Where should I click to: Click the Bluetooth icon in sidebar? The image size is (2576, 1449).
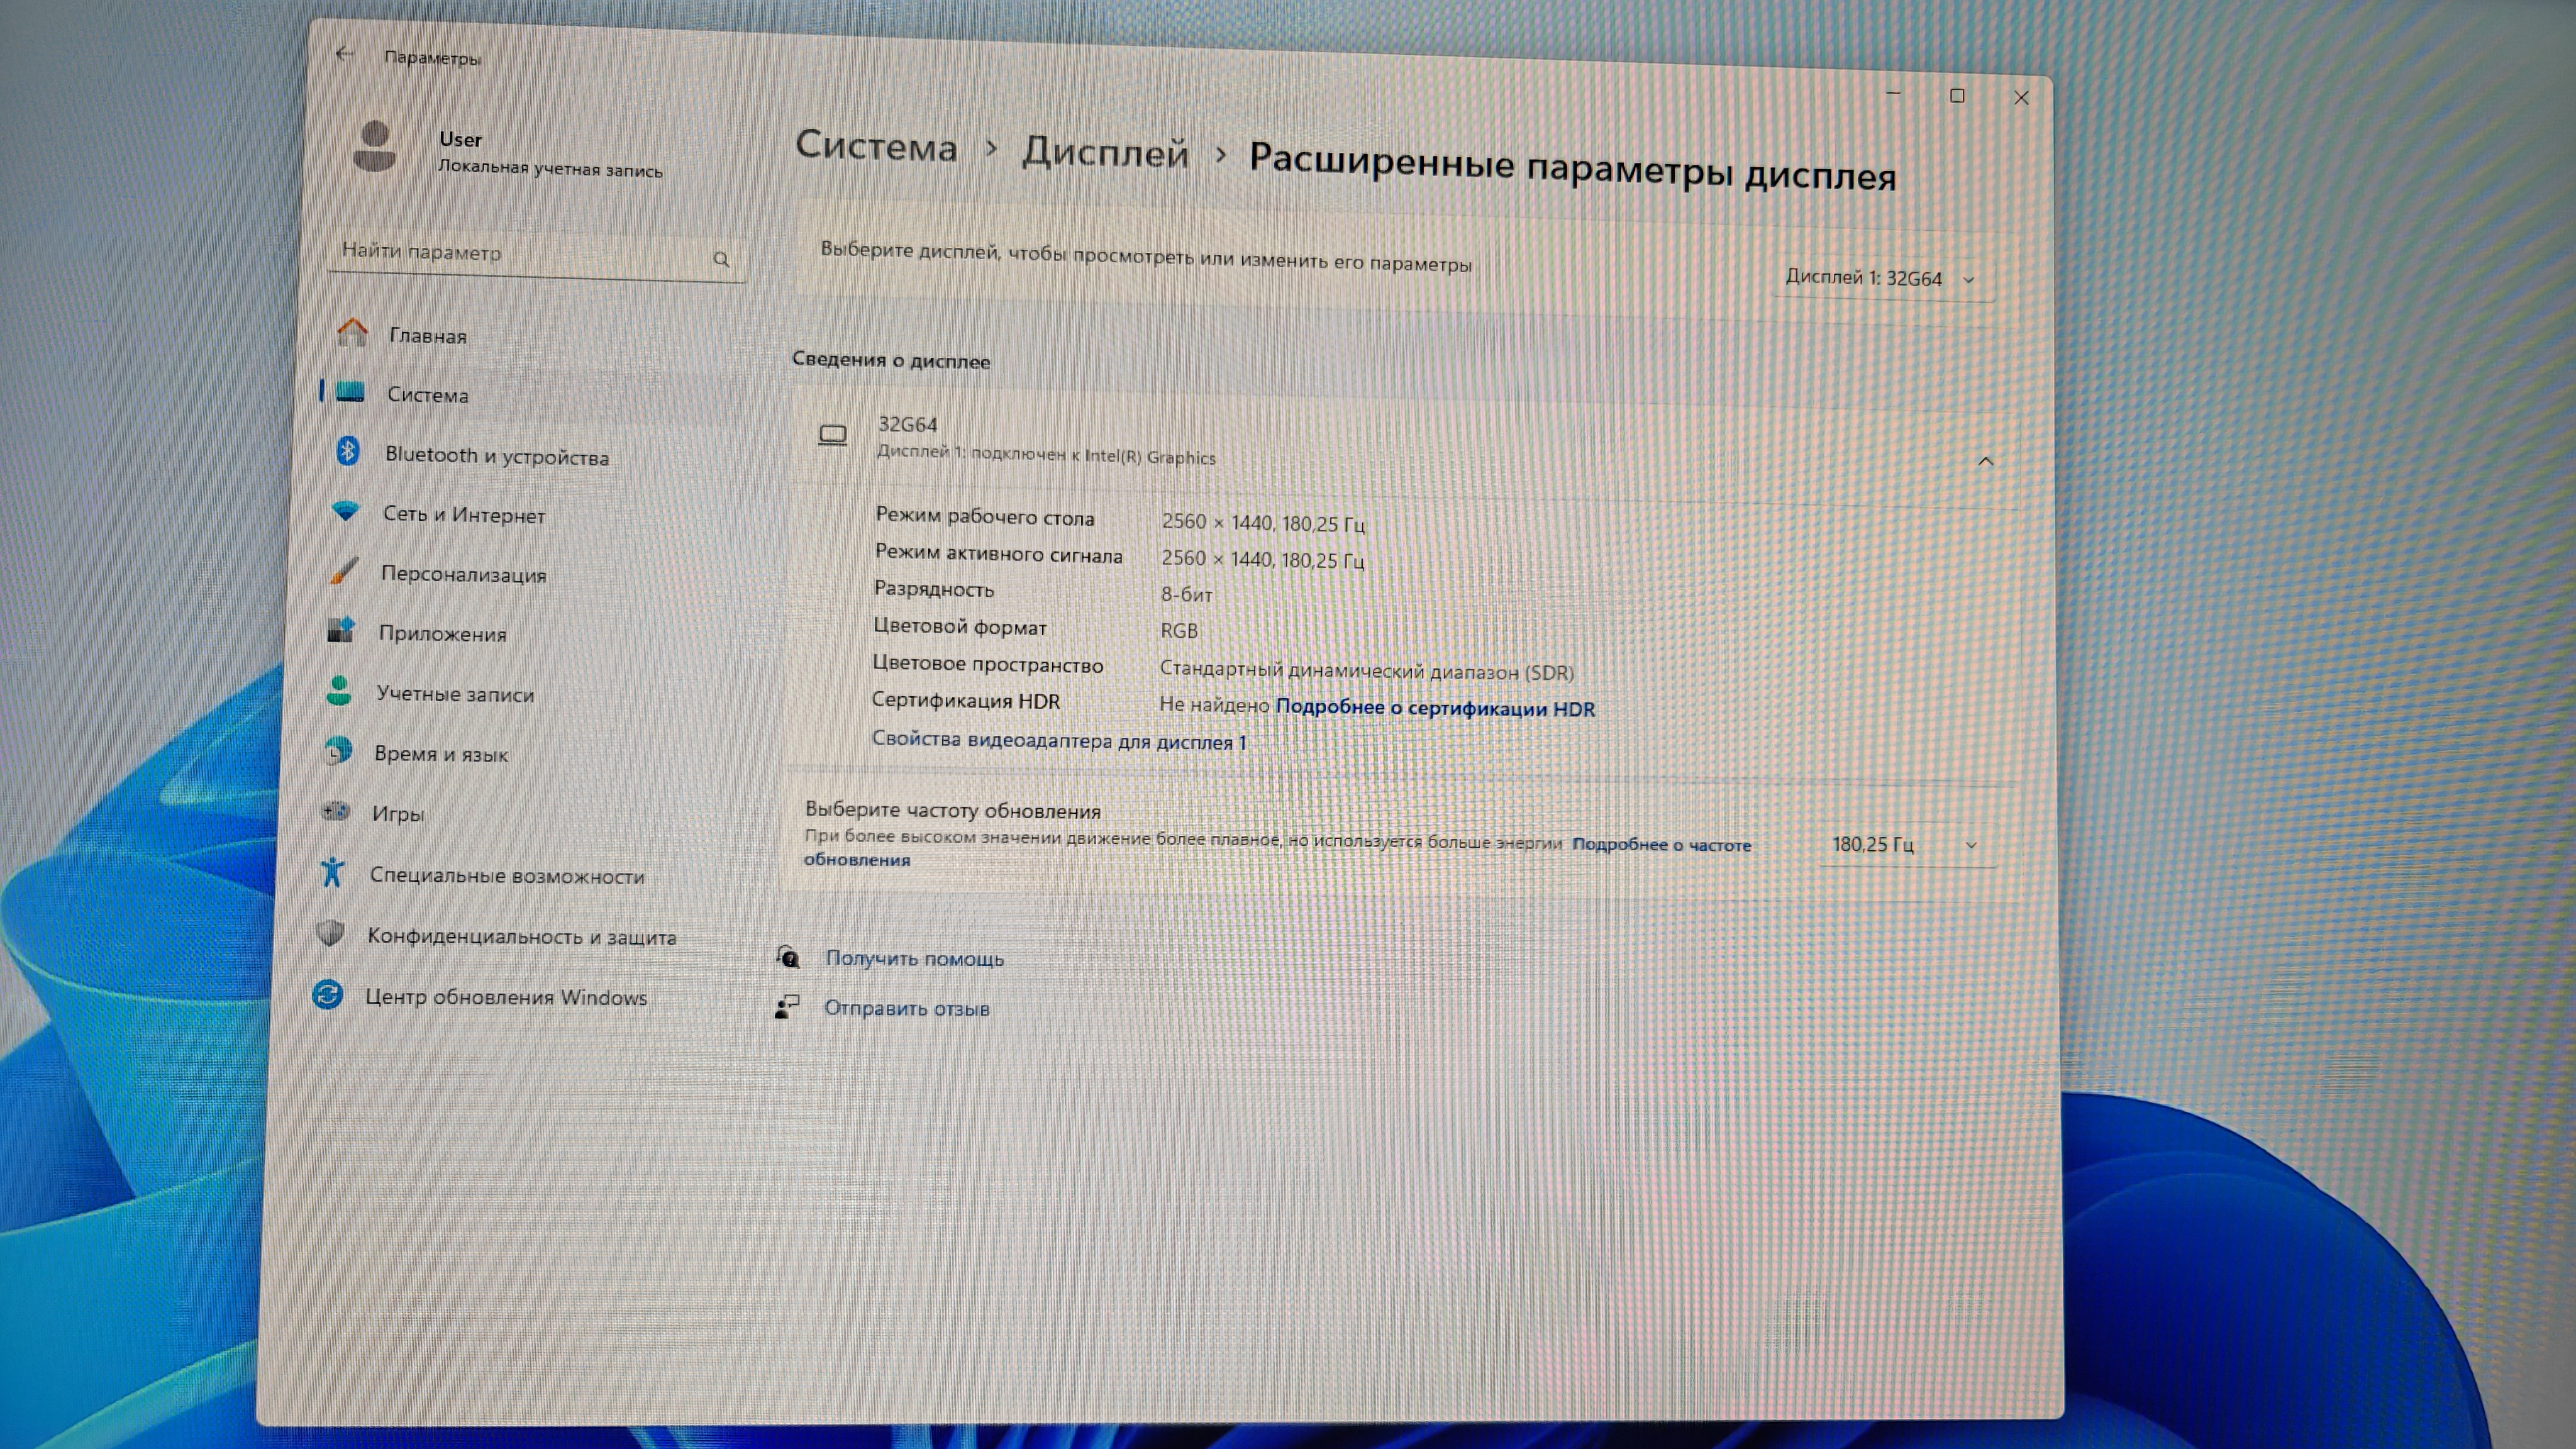(x=347, y=451)
